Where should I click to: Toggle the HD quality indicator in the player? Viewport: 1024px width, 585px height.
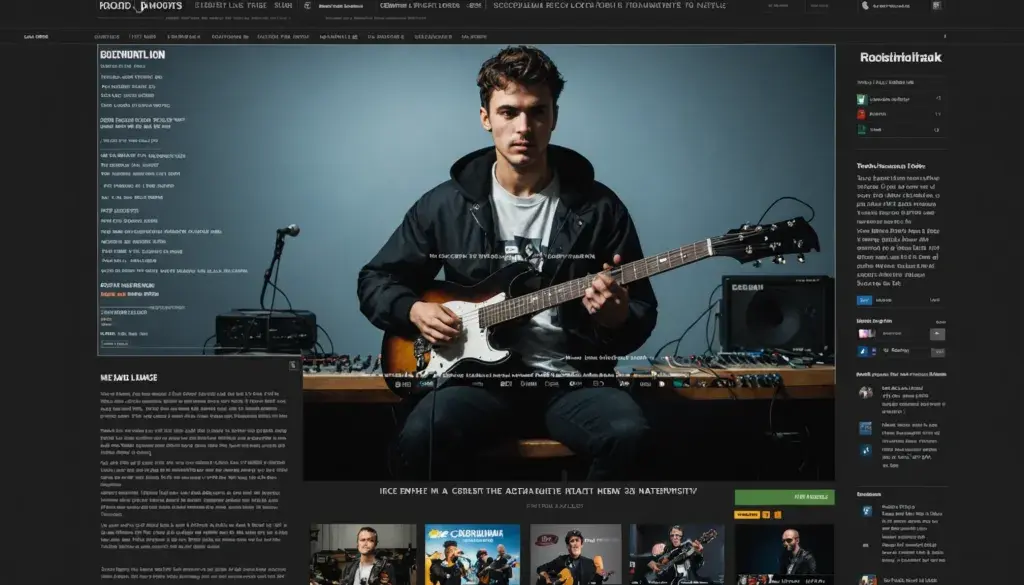(408, 382)
